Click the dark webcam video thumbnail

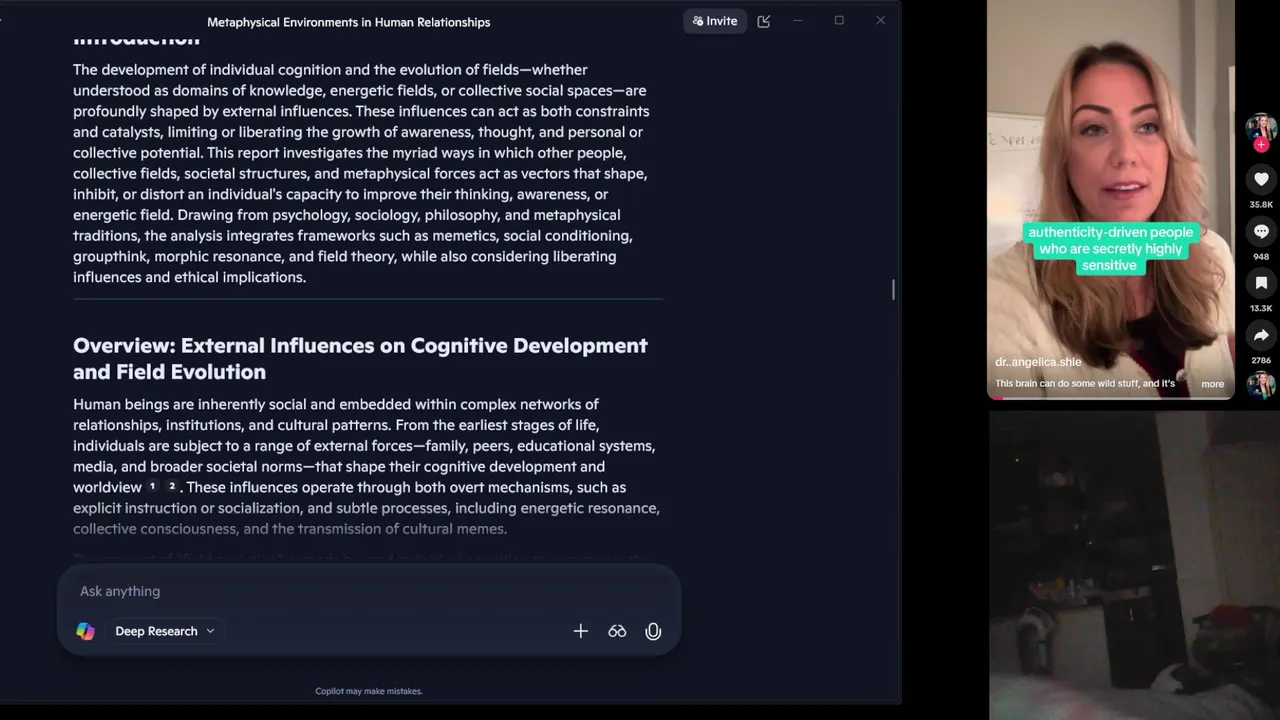click(x=1134, y=564)
